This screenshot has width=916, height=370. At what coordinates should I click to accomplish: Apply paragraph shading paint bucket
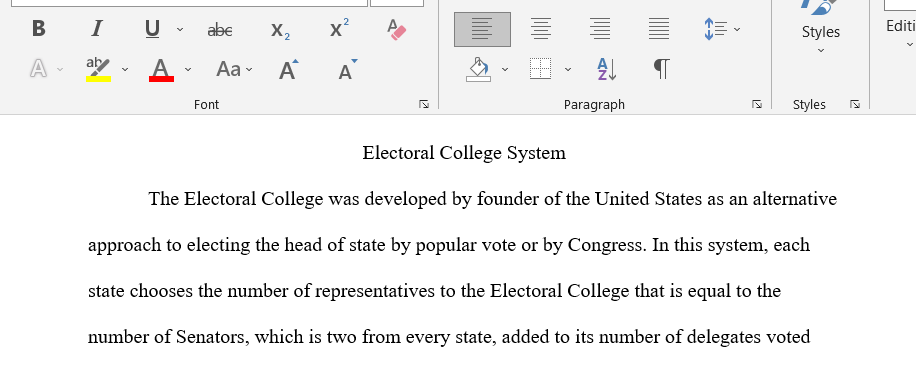pos(479,70)
